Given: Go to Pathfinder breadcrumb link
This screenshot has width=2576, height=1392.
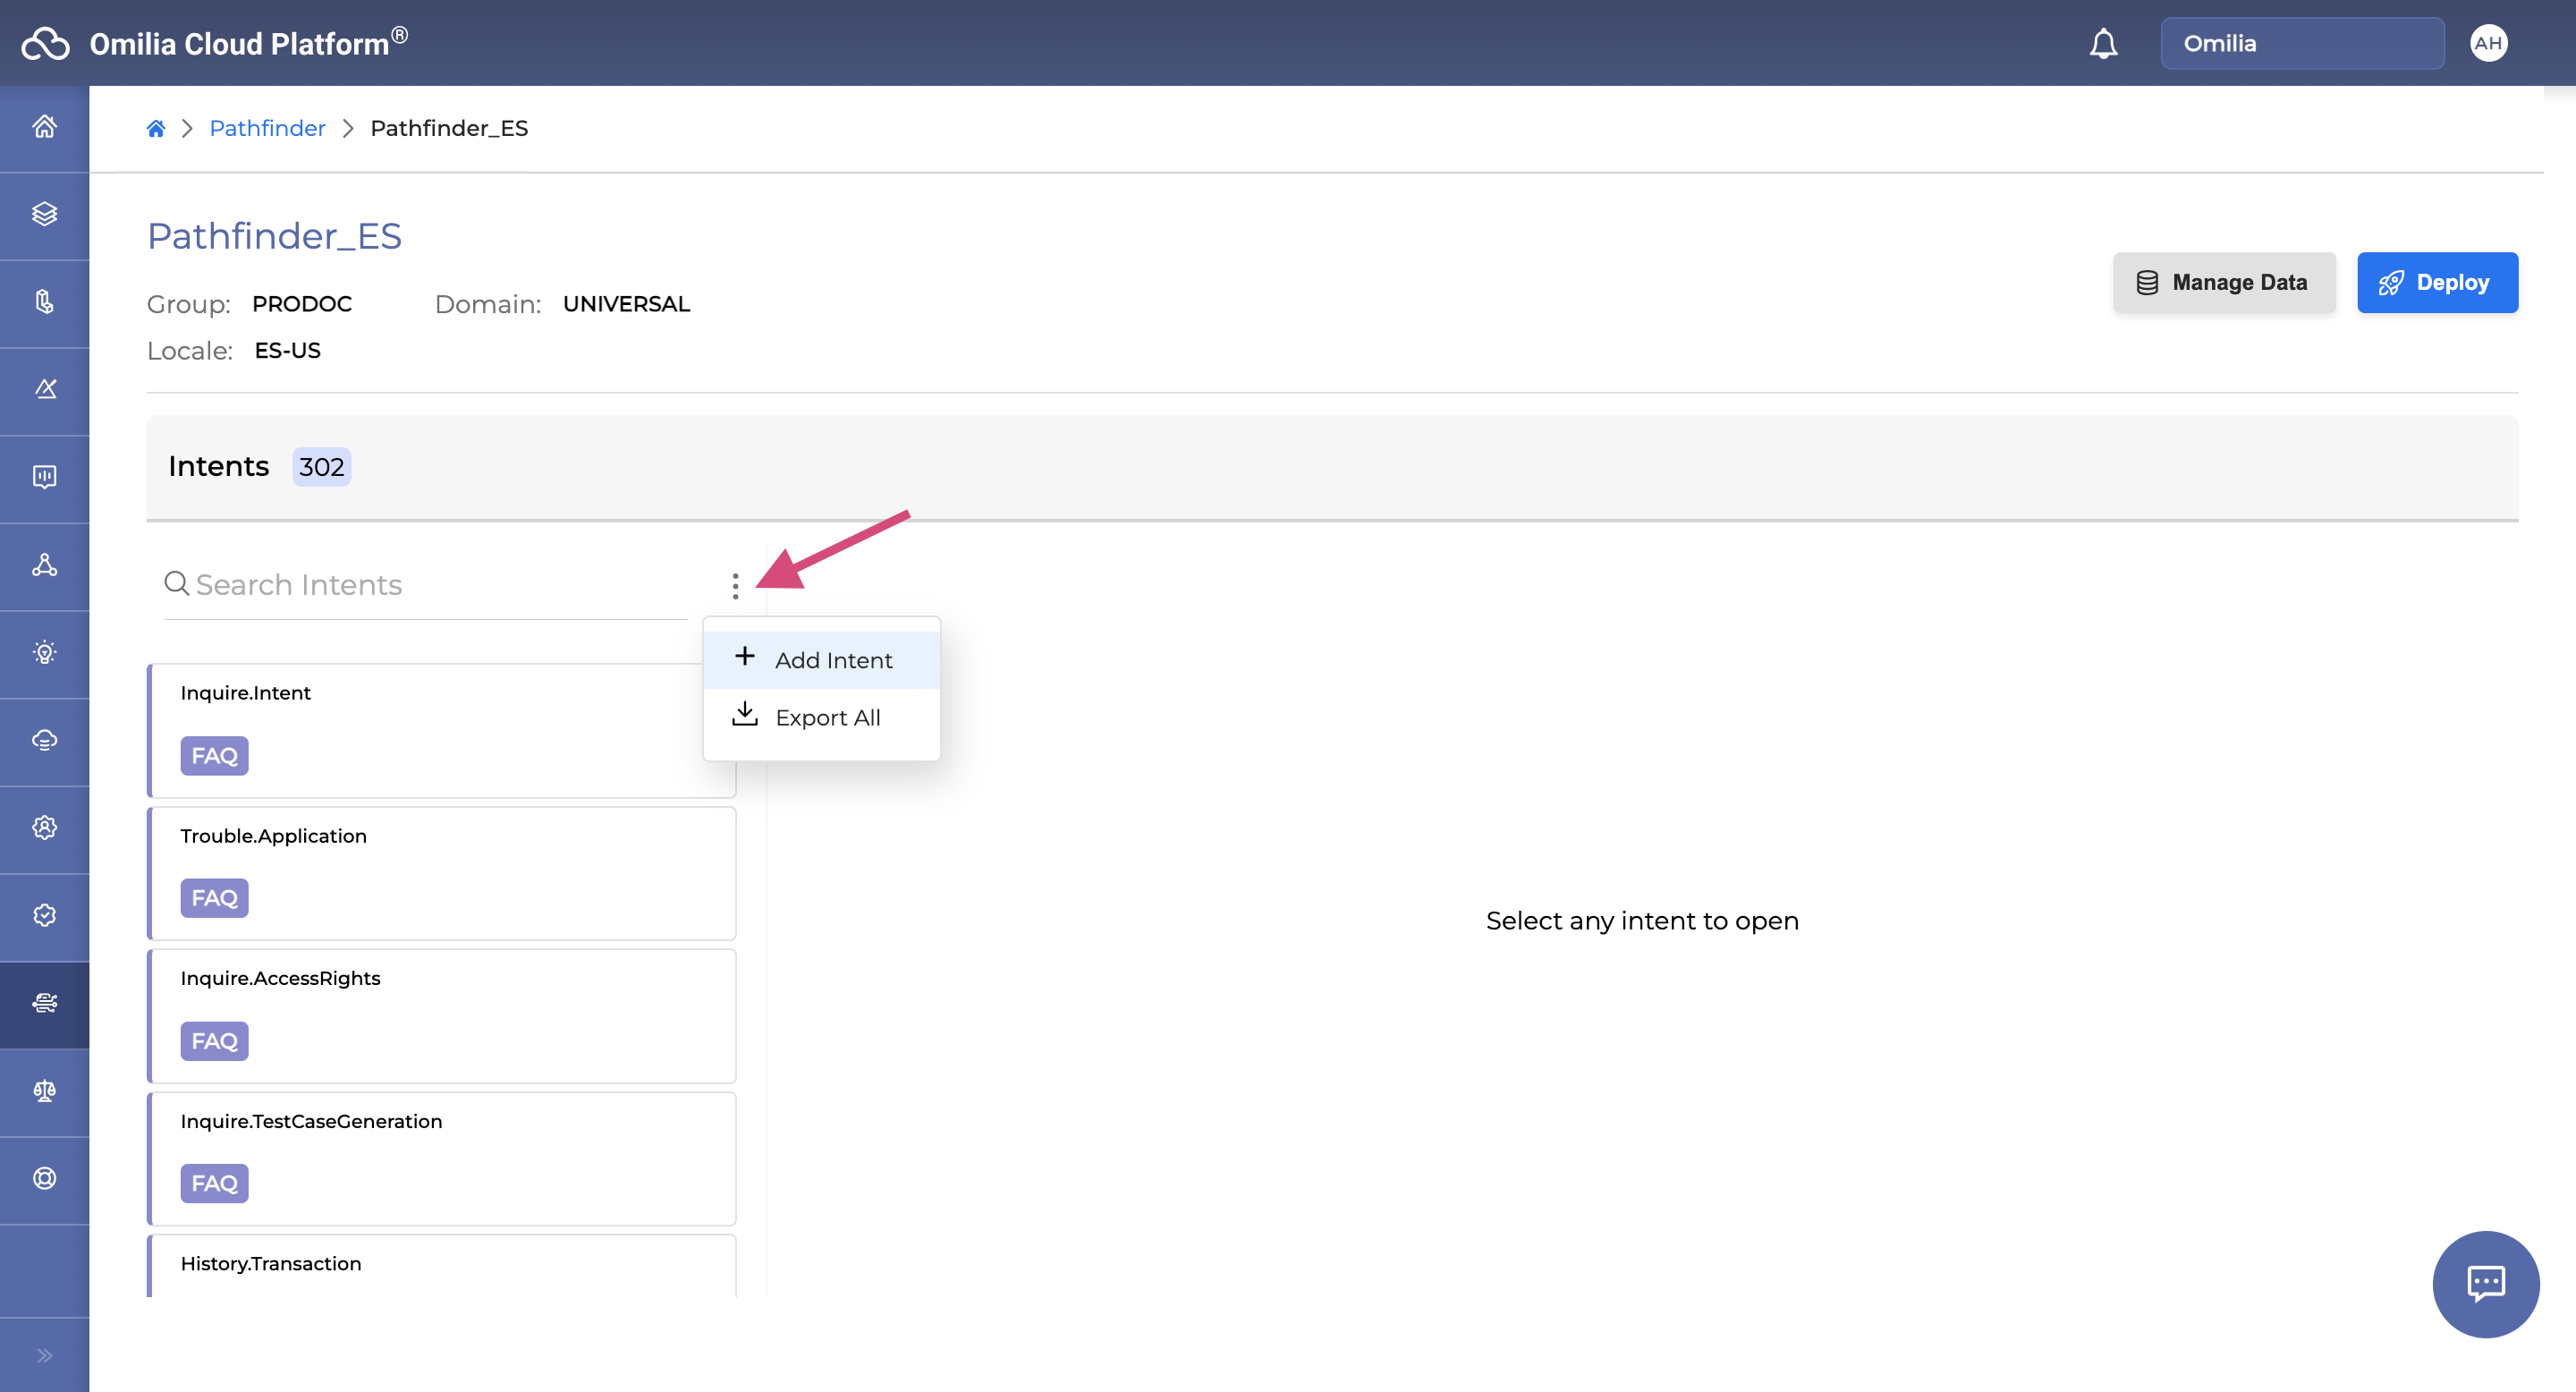Looking at the screenshot, I should [267, 128].
